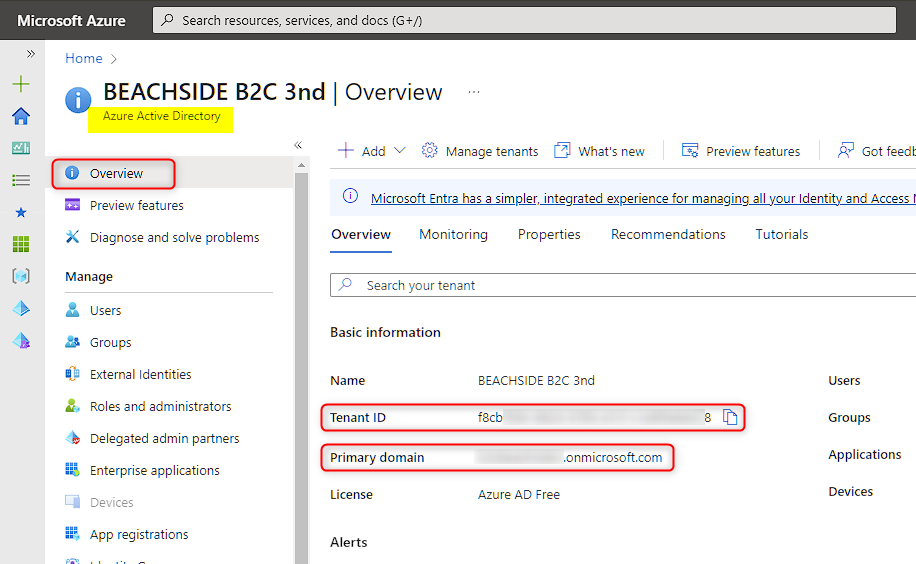
Task: Expand the Add dropdown chevron
Action: tap(400, 151)
